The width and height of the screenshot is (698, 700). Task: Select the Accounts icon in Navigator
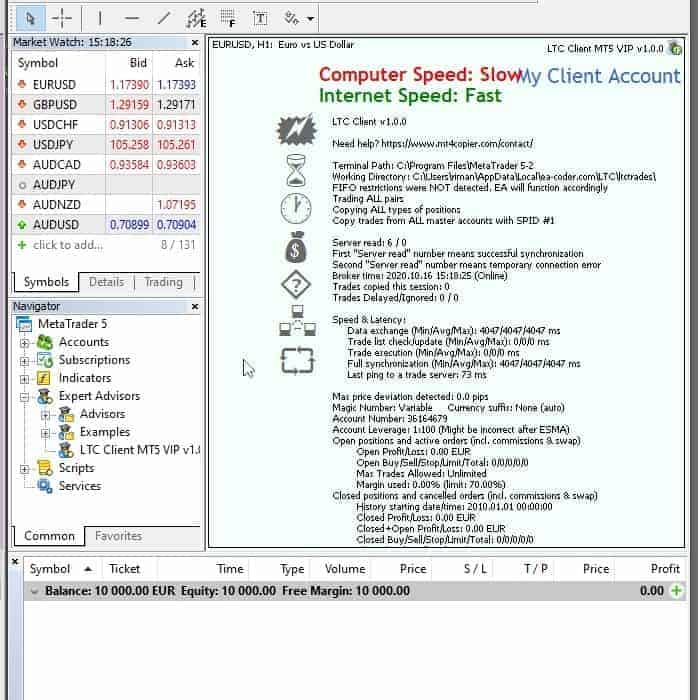[x=45, y=342]
